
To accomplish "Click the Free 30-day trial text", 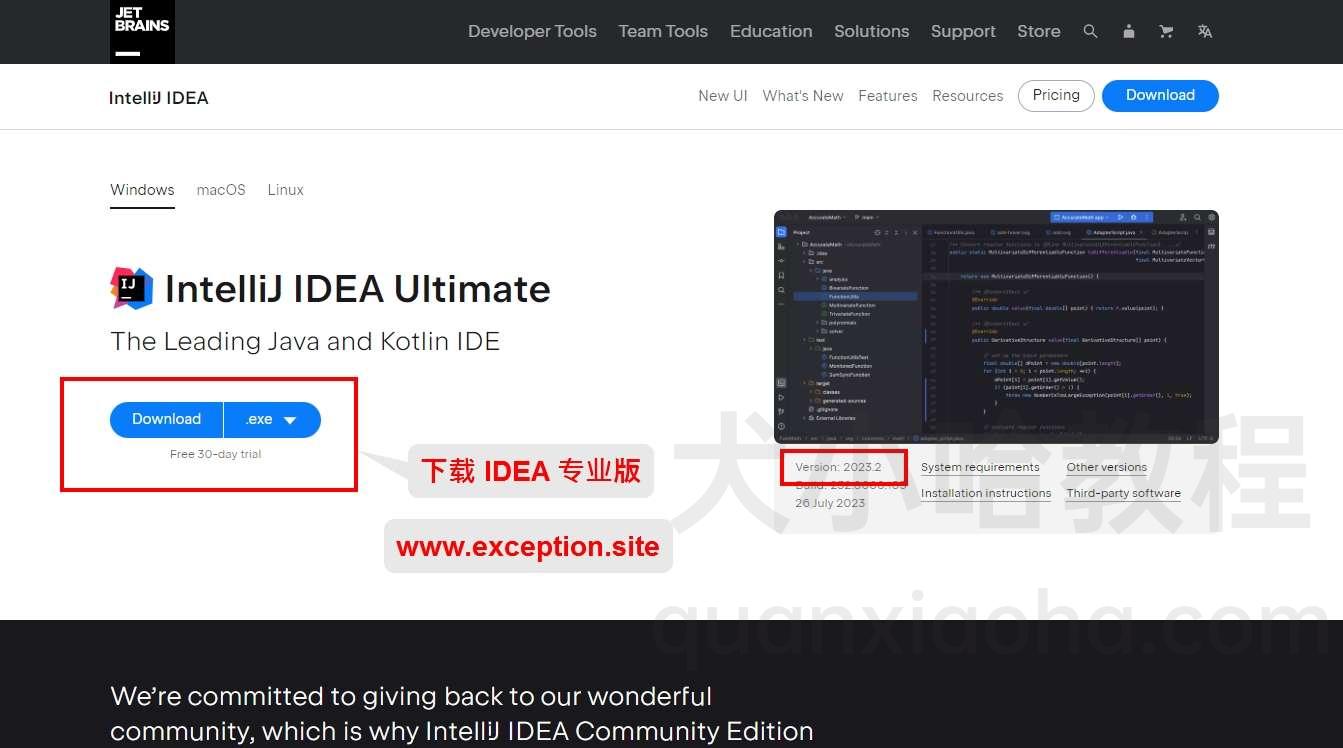I will pos(215,454).
